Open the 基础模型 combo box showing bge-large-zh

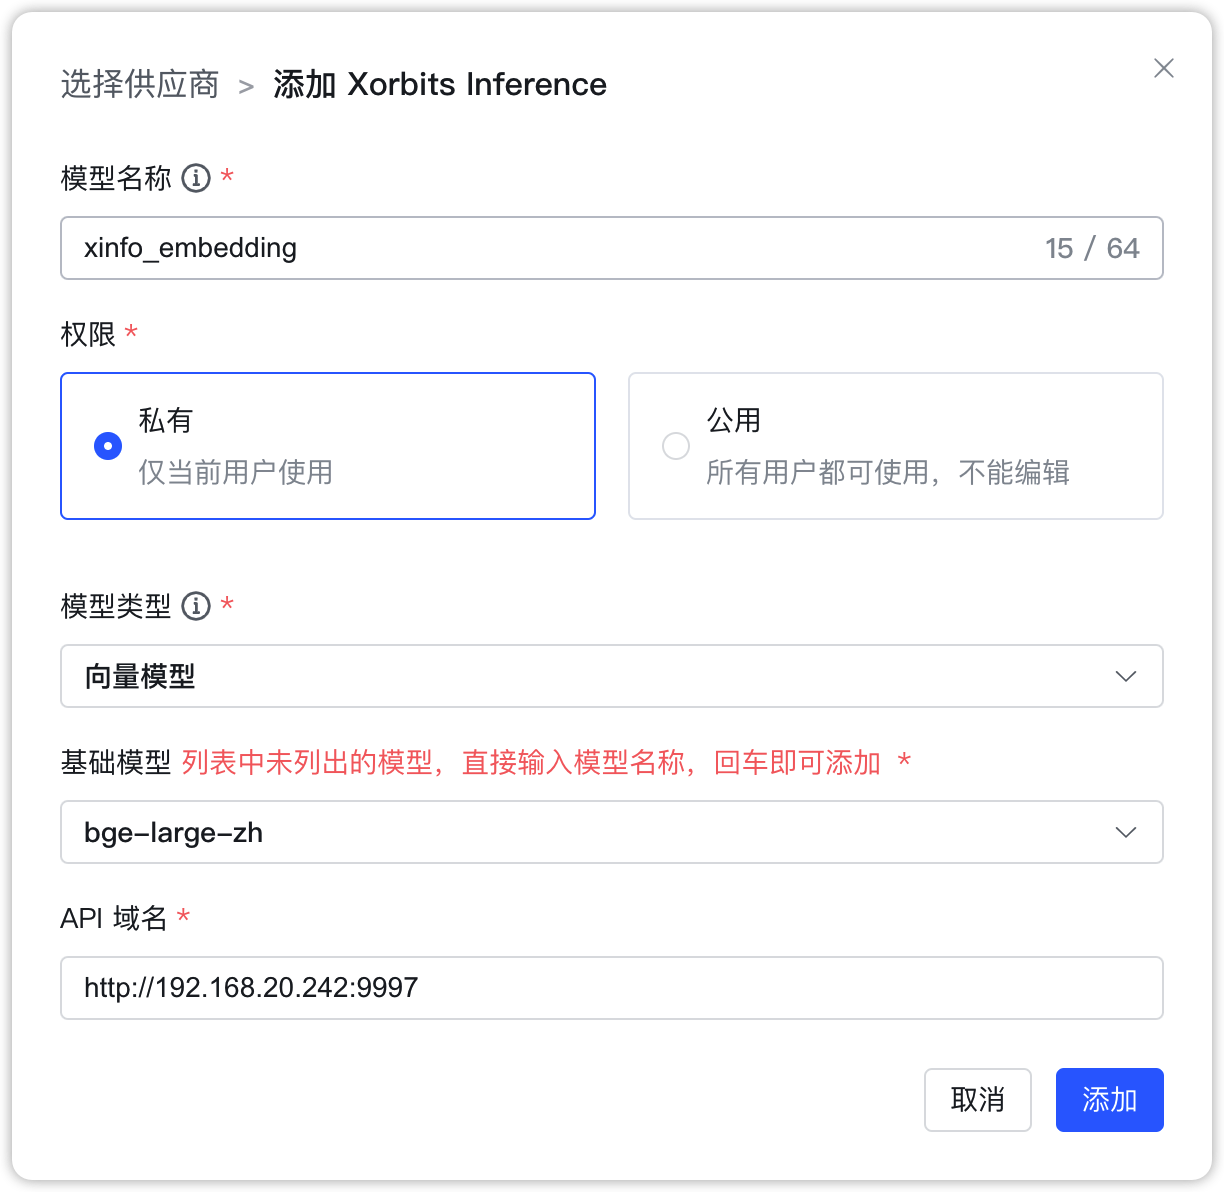(580, 833)
